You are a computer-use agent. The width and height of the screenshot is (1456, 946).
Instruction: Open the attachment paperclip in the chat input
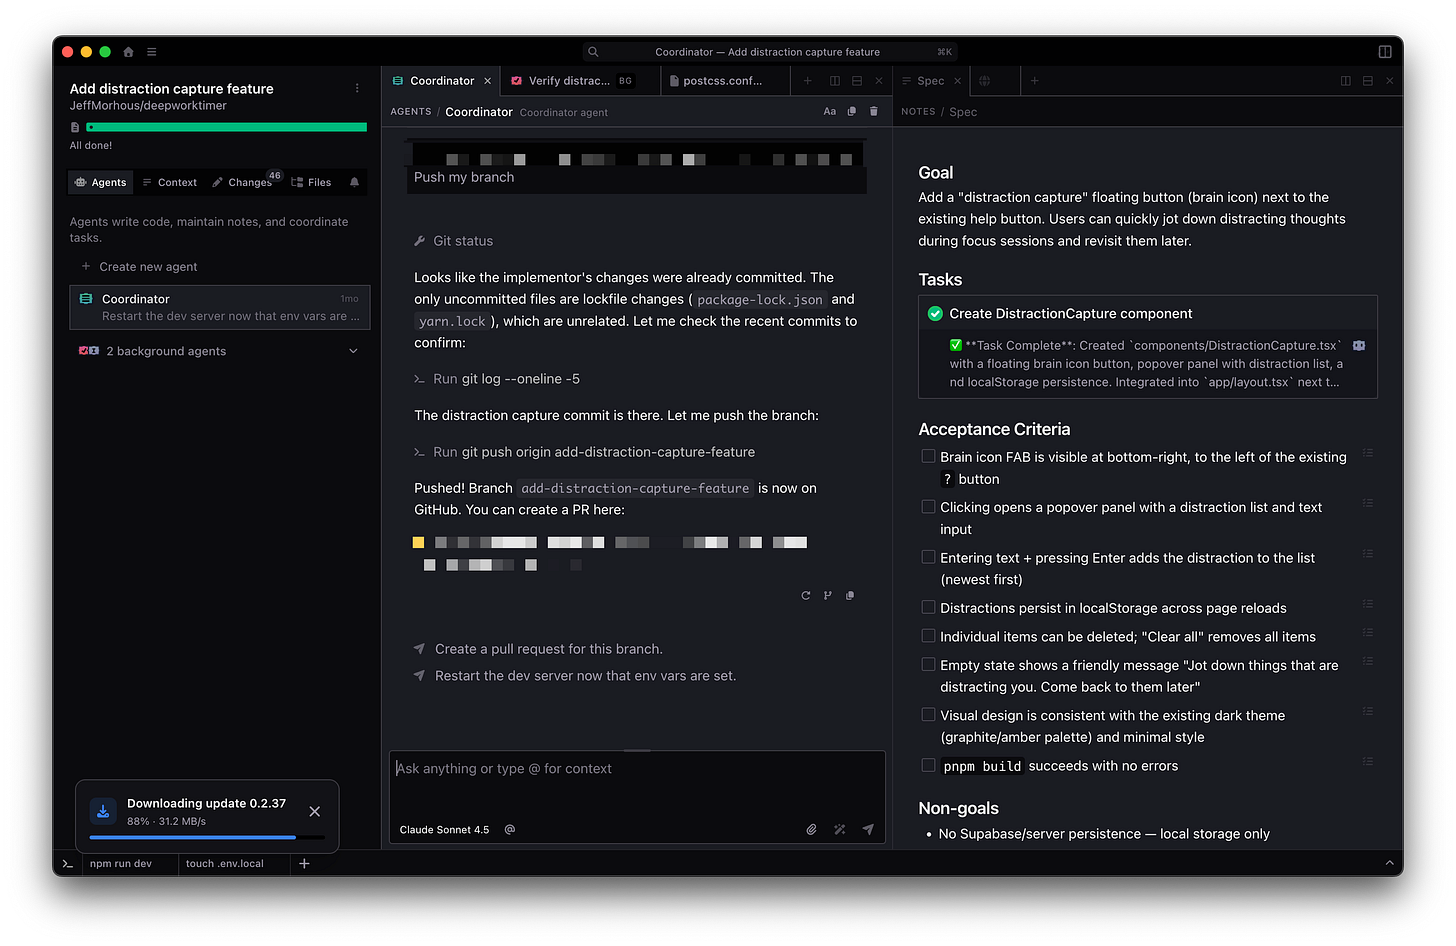811,829
